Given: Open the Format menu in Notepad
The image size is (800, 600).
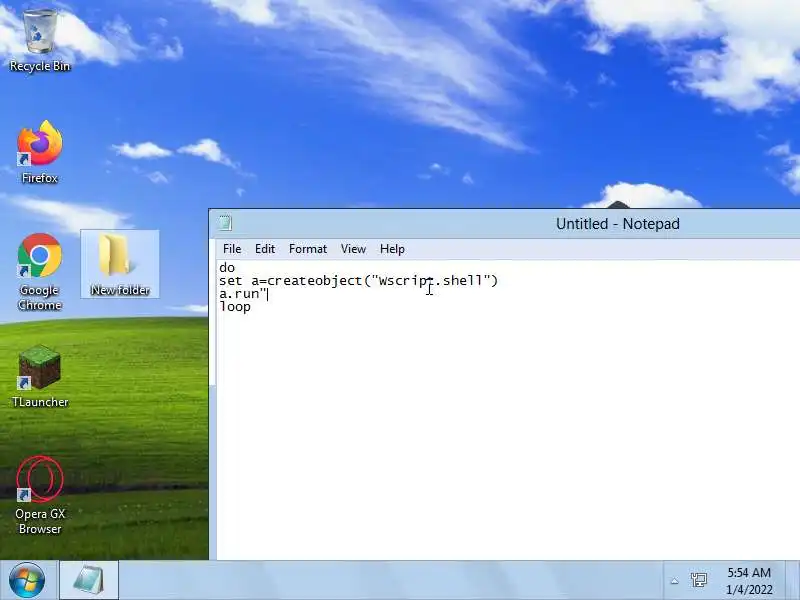Looking at the screenshot, I should click(x=308, y=249).
